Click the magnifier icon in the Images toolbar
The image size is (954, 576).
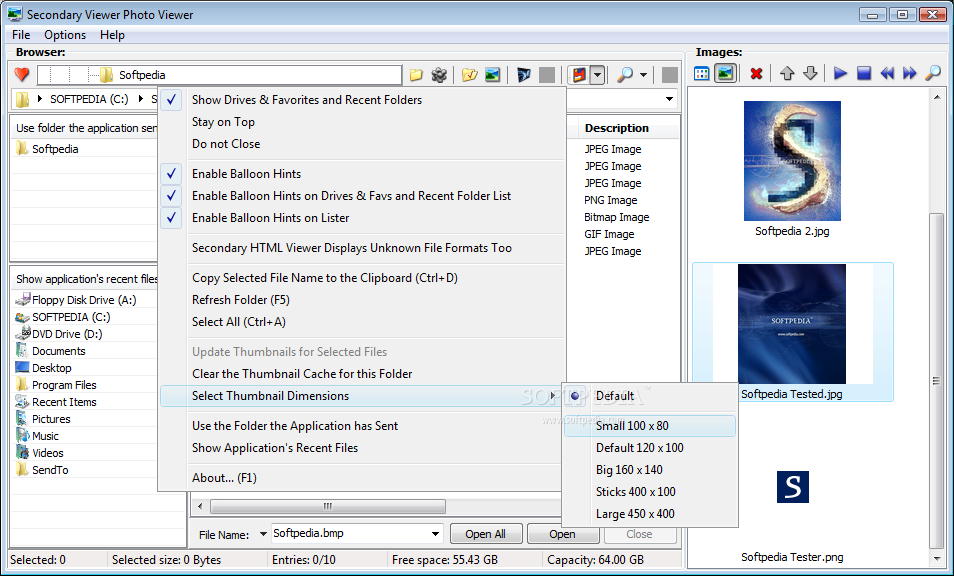coord(933,74)
